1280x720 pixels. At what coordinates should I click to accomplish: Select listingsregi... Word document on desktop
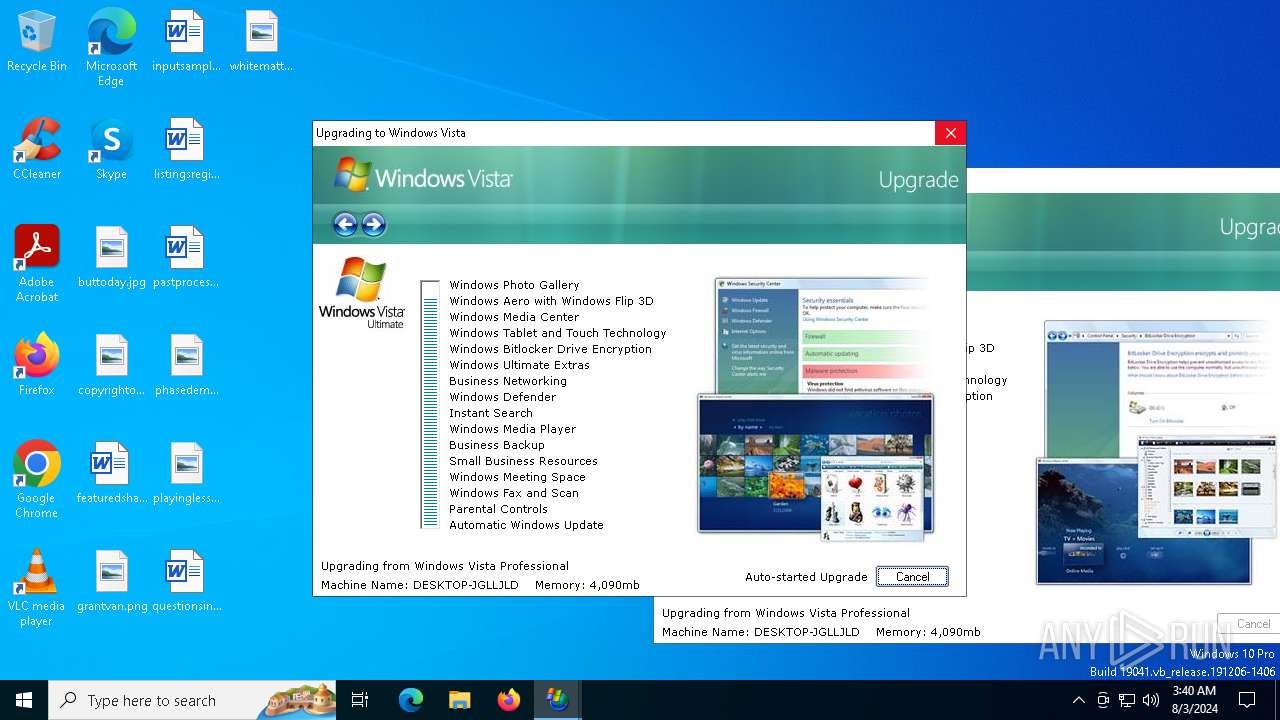coord(185,150)
